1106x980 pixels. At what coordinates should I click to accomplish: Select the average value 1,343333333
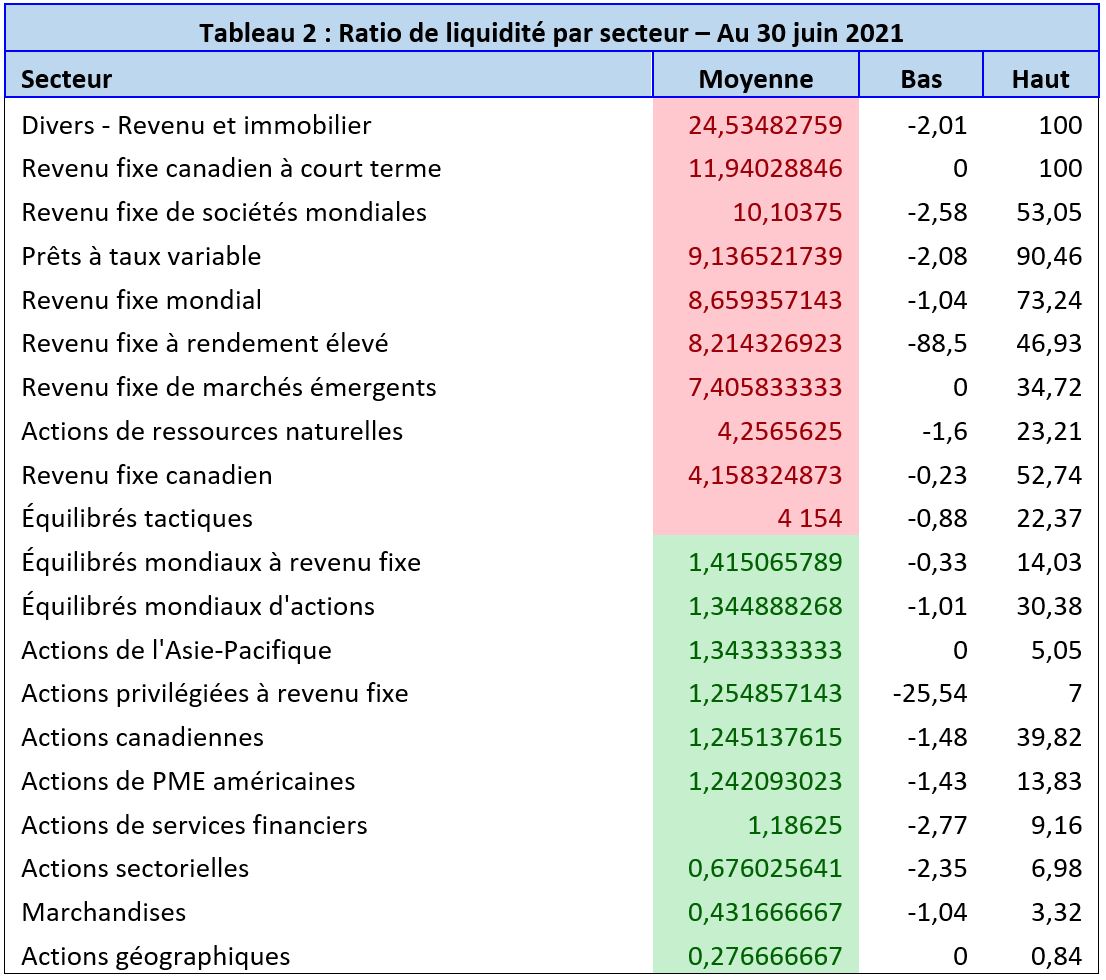(765, 650)
